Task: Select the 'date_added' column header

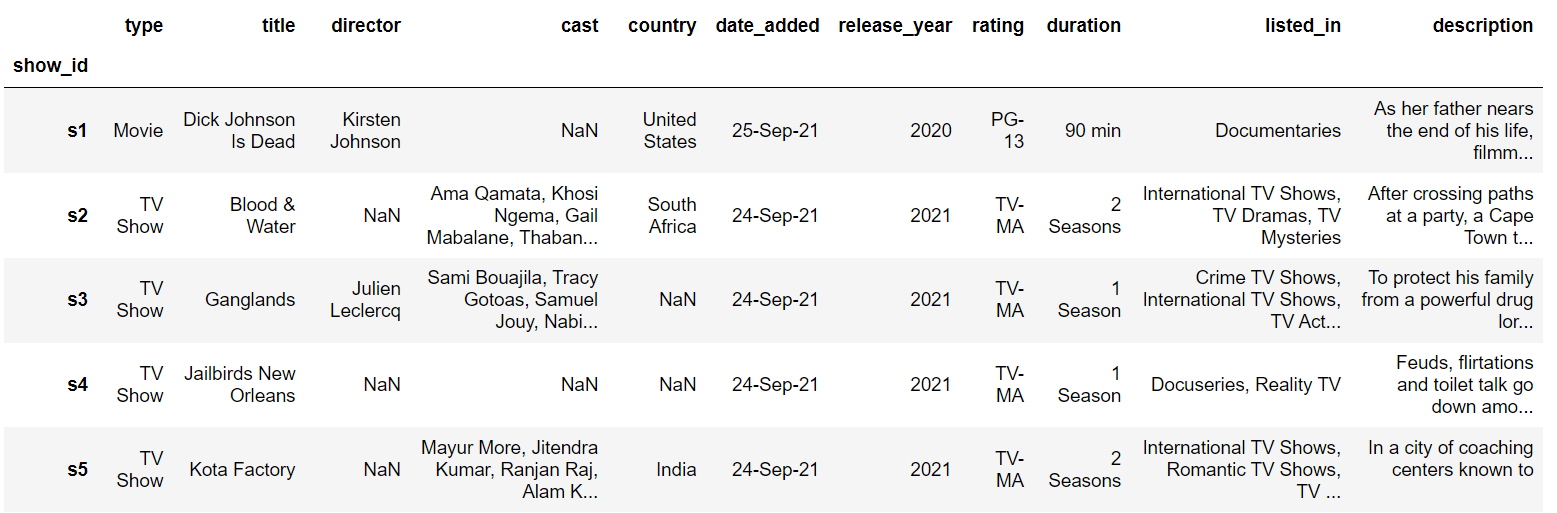Action: click(767, 26)
